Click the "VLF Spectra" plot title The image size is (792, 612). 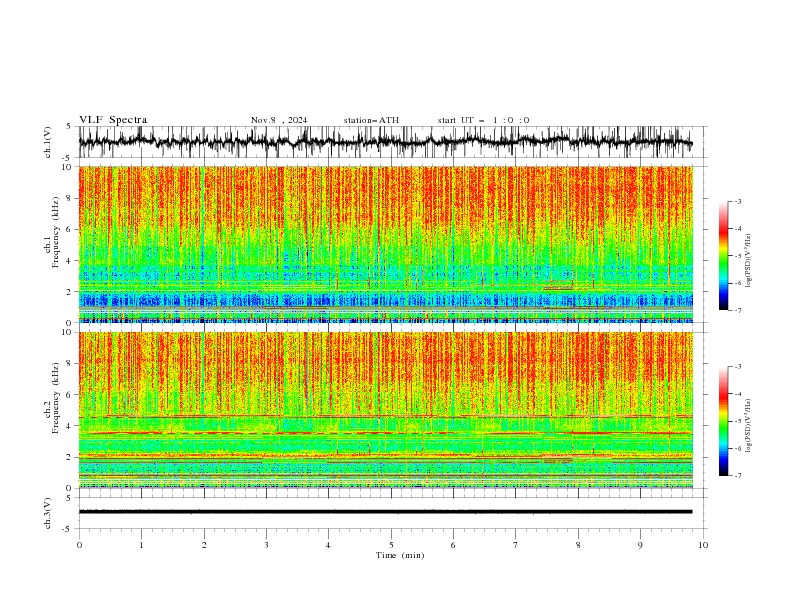[113, 120]
